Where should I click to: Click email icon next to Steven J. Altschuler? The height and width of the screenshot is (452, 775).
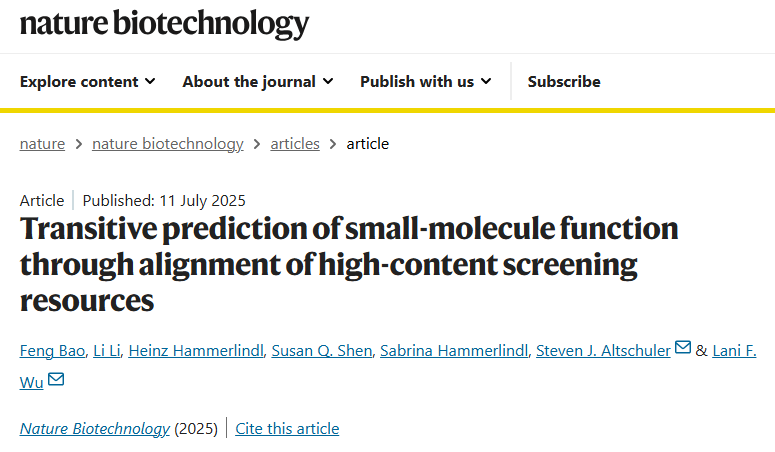click(x=683, y=348)
